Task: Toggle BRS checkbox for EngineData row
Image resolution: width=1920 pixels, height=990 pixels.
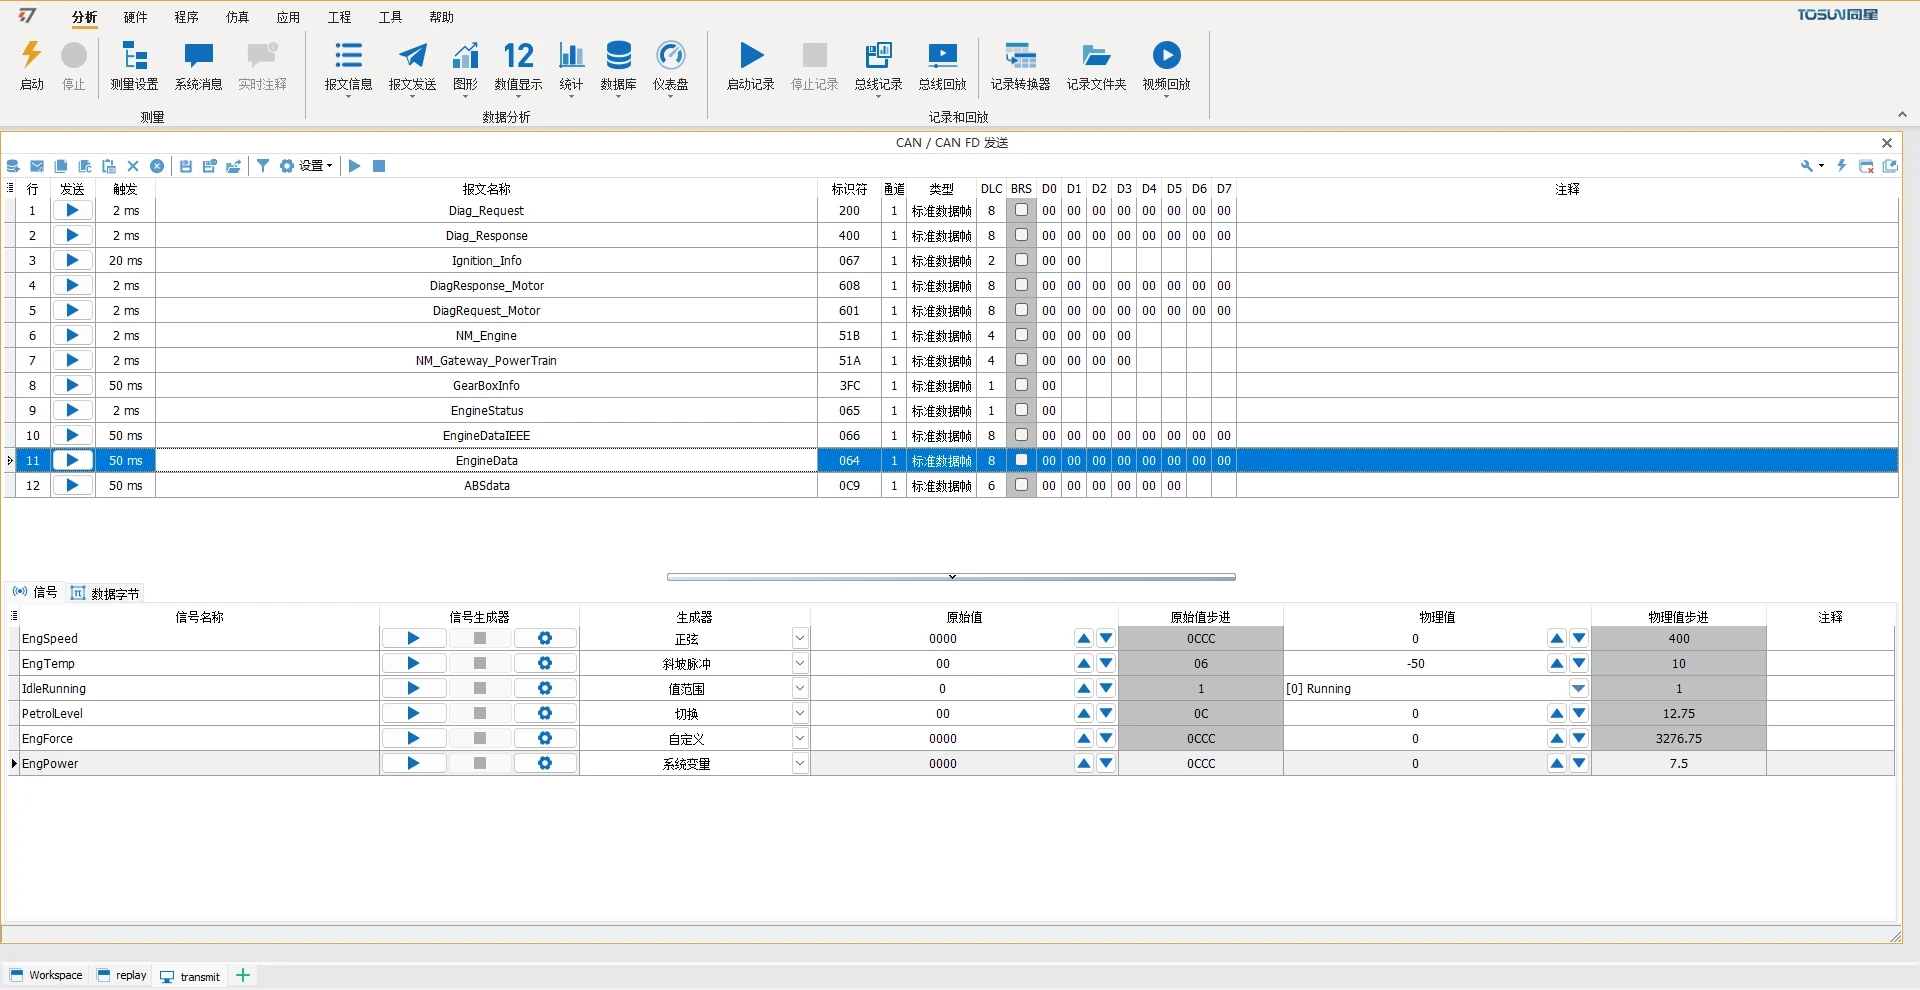Action: point(1021,460)
